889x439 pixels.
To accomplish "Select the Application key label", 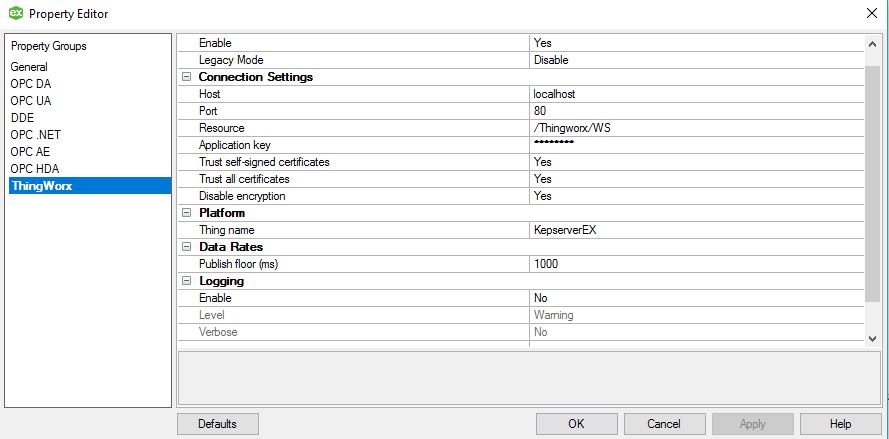I will [235, 145].
